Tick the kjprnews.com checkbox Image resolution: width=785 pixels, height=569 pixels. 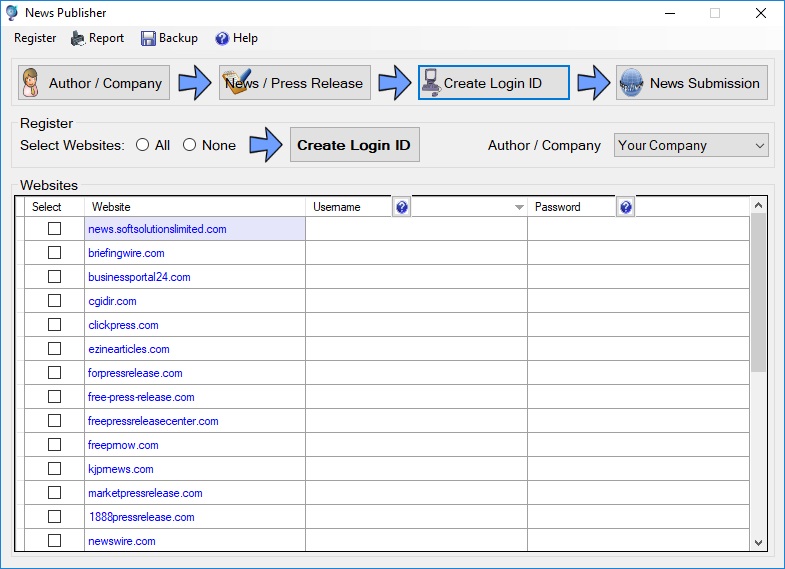[x=55, y=469]
